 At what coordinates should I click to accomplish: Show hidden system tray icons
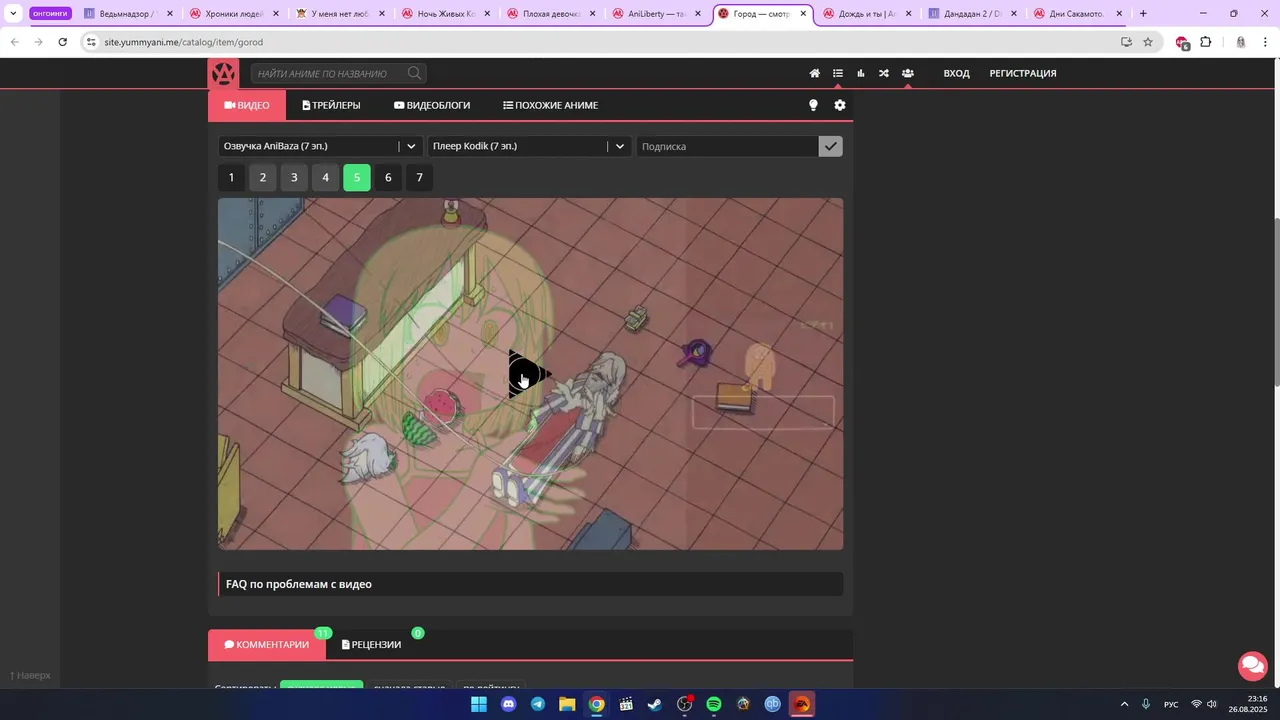pos(1124,704)
